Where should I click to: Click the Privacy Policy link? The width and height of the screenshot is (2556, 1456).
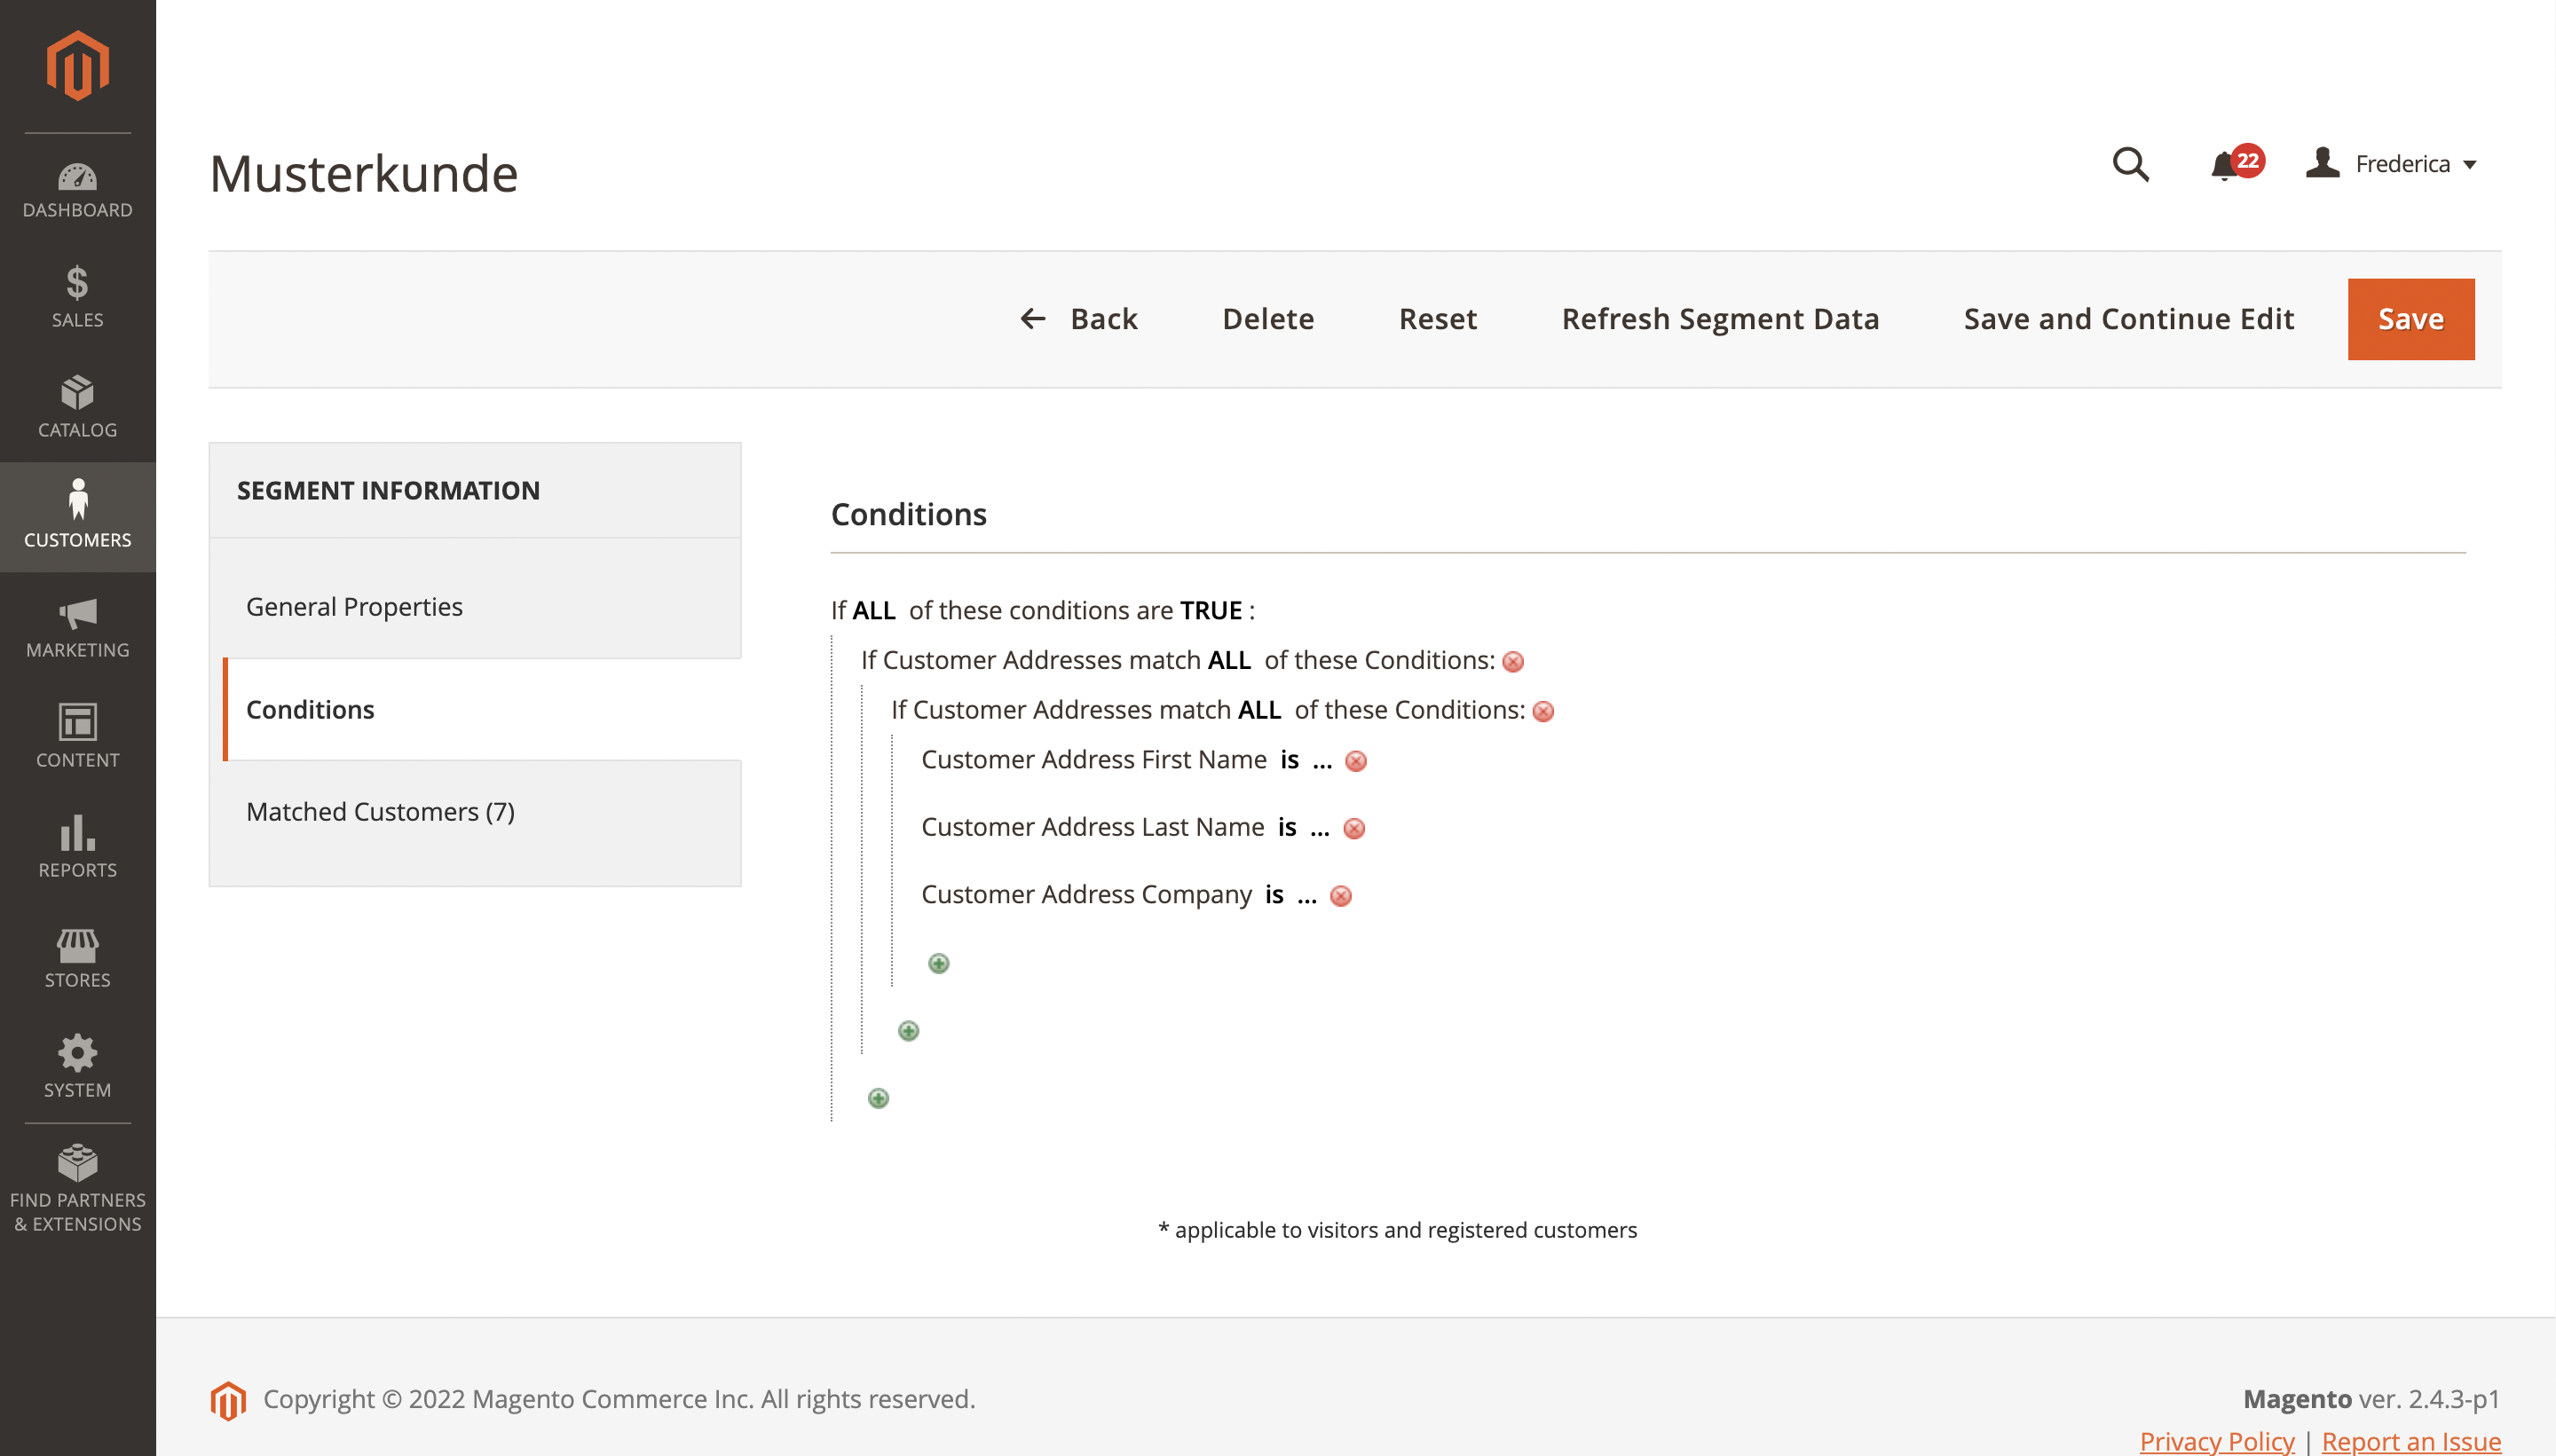point(2216,1441)
